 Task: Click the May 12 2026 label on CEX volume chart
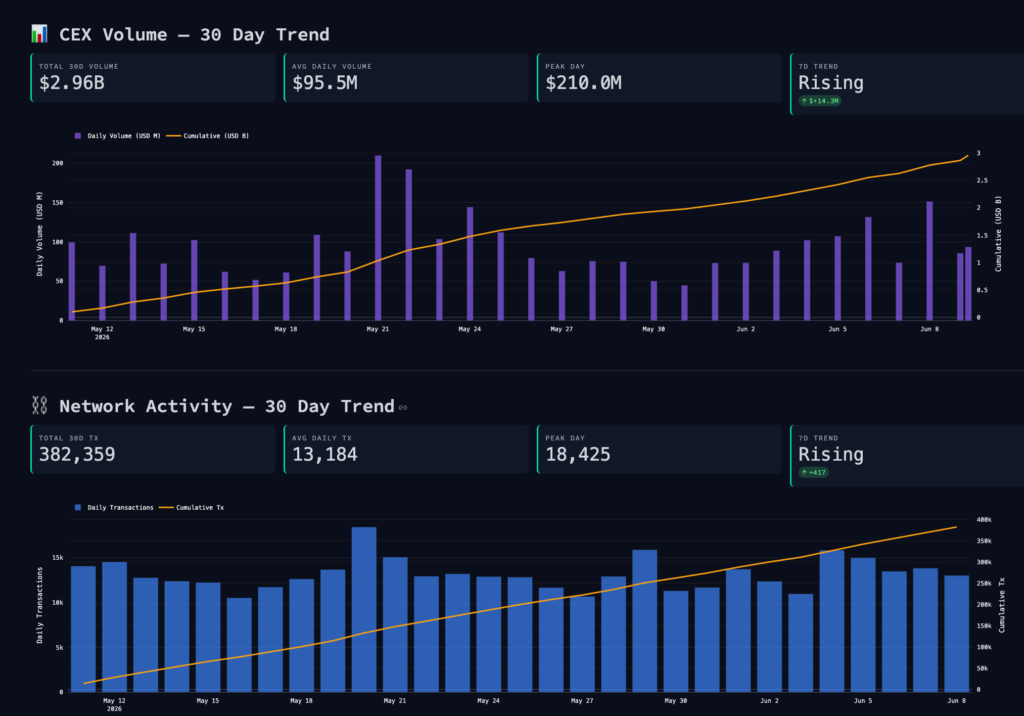[x=102, y=333]
